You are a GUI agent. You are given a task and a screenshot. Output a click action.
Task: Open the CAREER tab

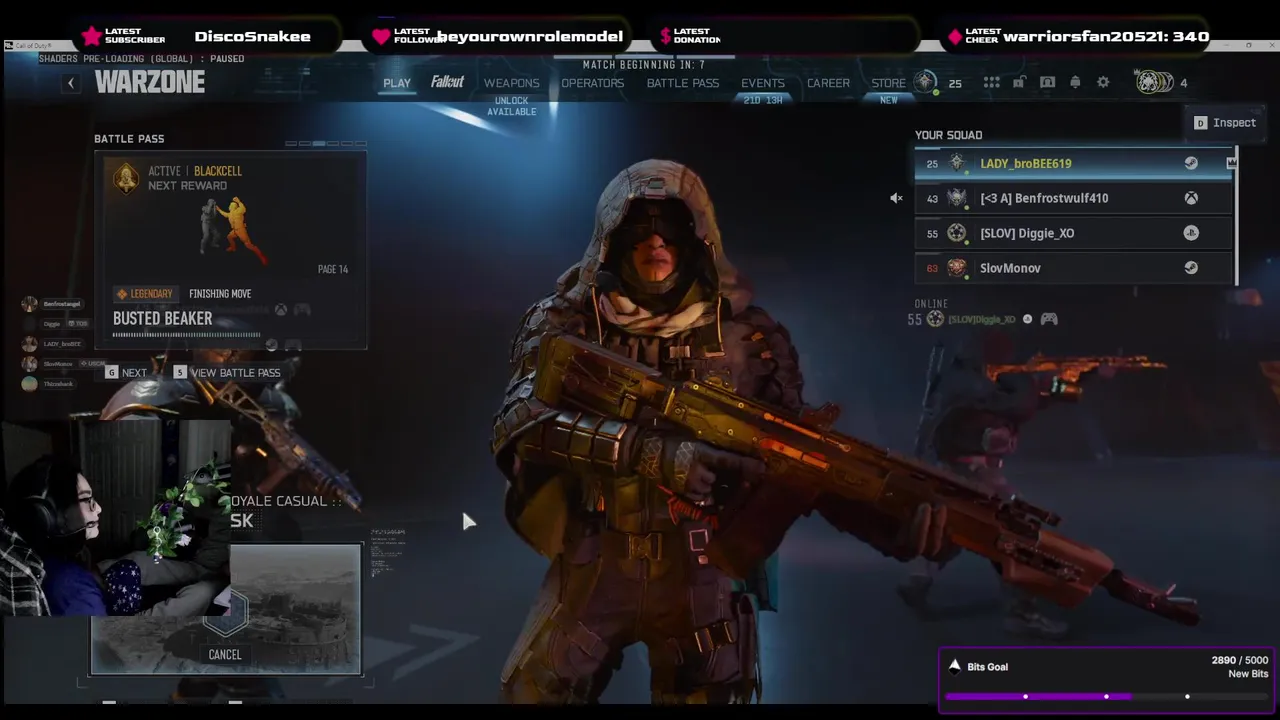pos(828,83)
